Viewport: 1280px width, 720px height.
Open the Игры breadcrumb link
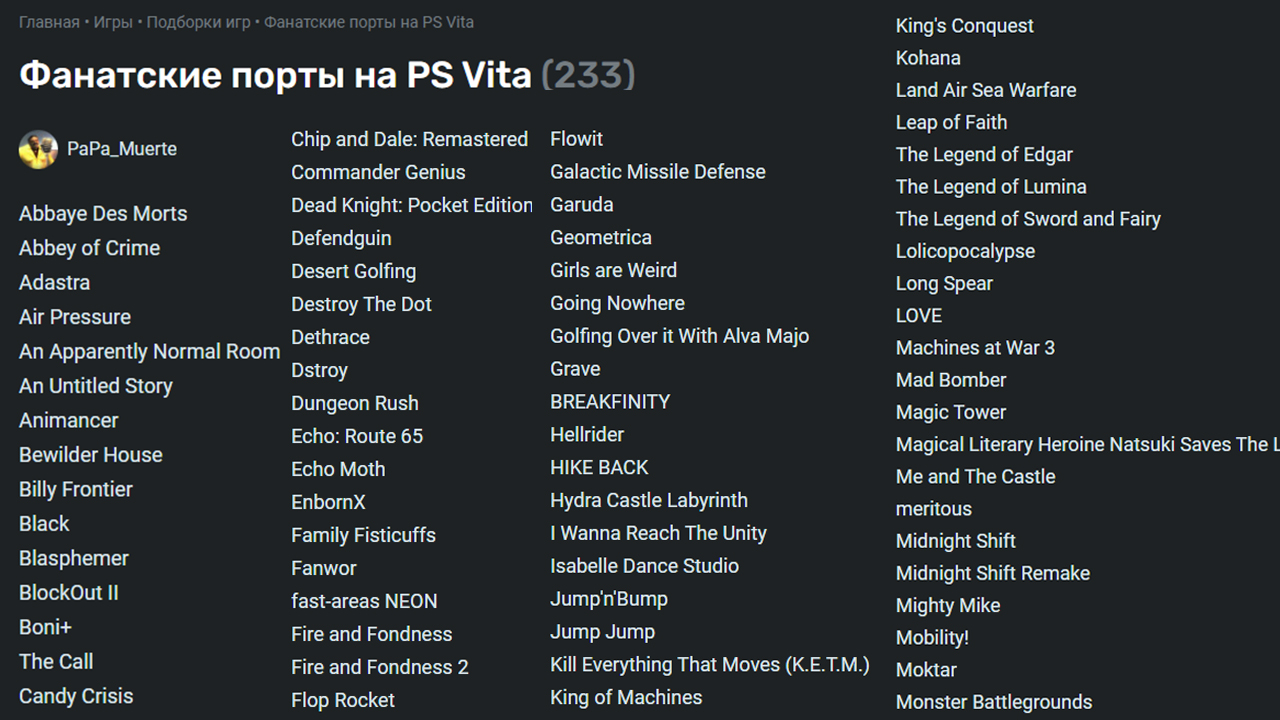pyautogui.click(x=113, y=22)
